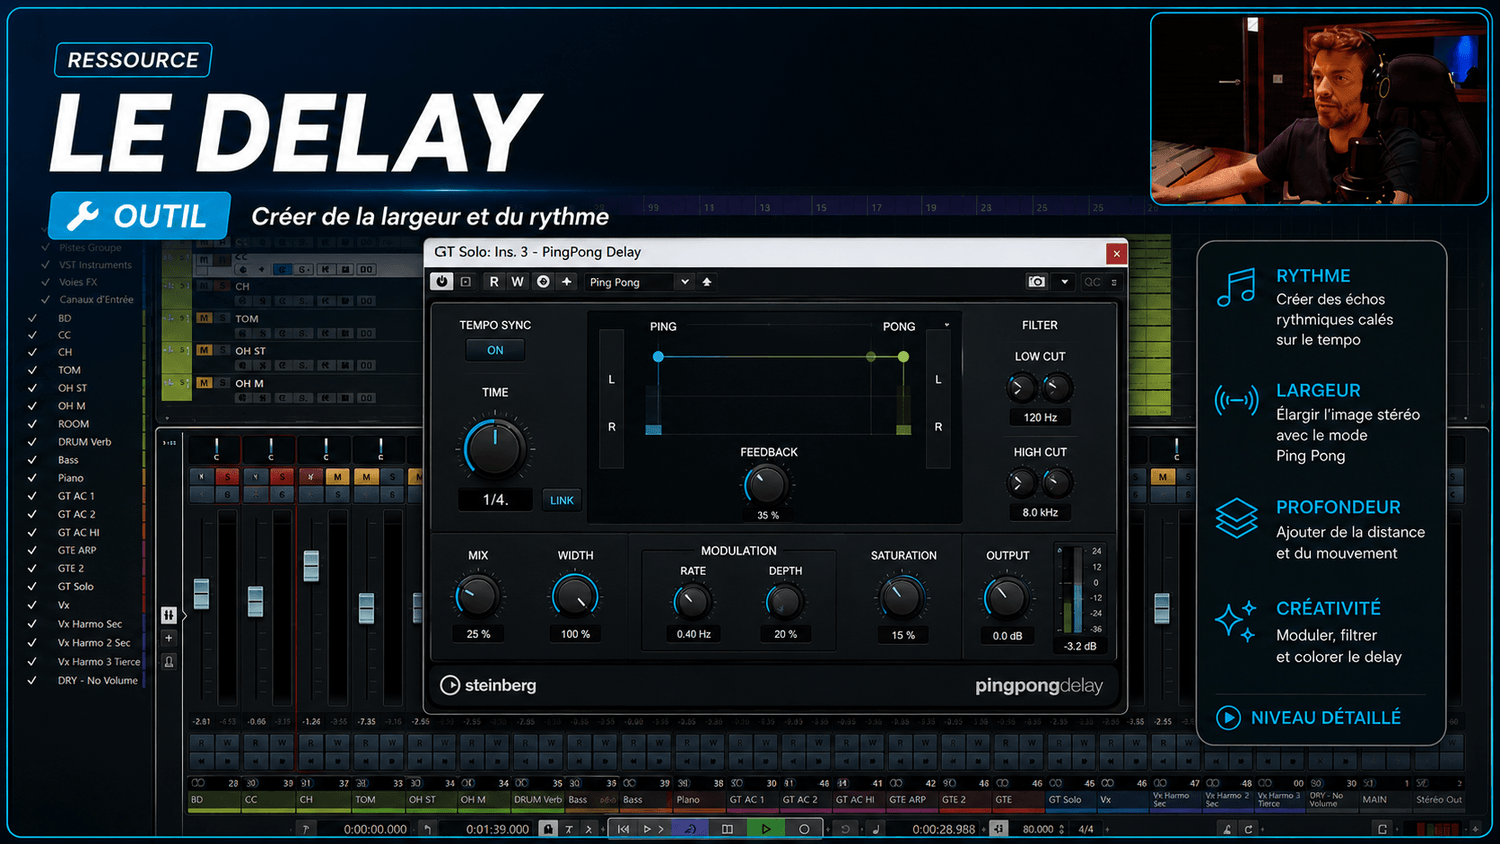
Task: Enable Read automation (R) in plugin window
Action: coord(494,282)
